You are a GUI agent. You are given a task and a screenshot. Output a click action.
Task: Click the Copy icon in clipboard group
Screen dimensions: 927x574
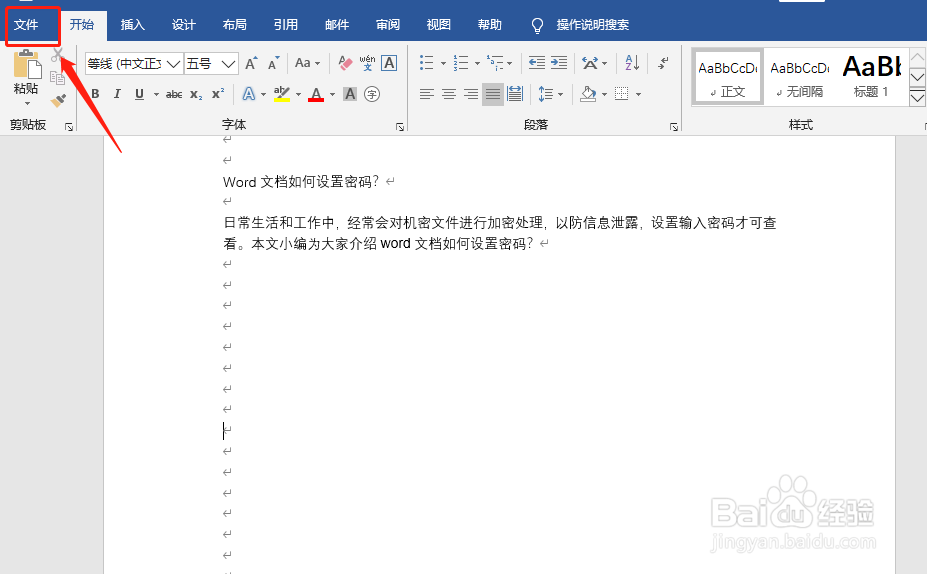pos(57,78)
